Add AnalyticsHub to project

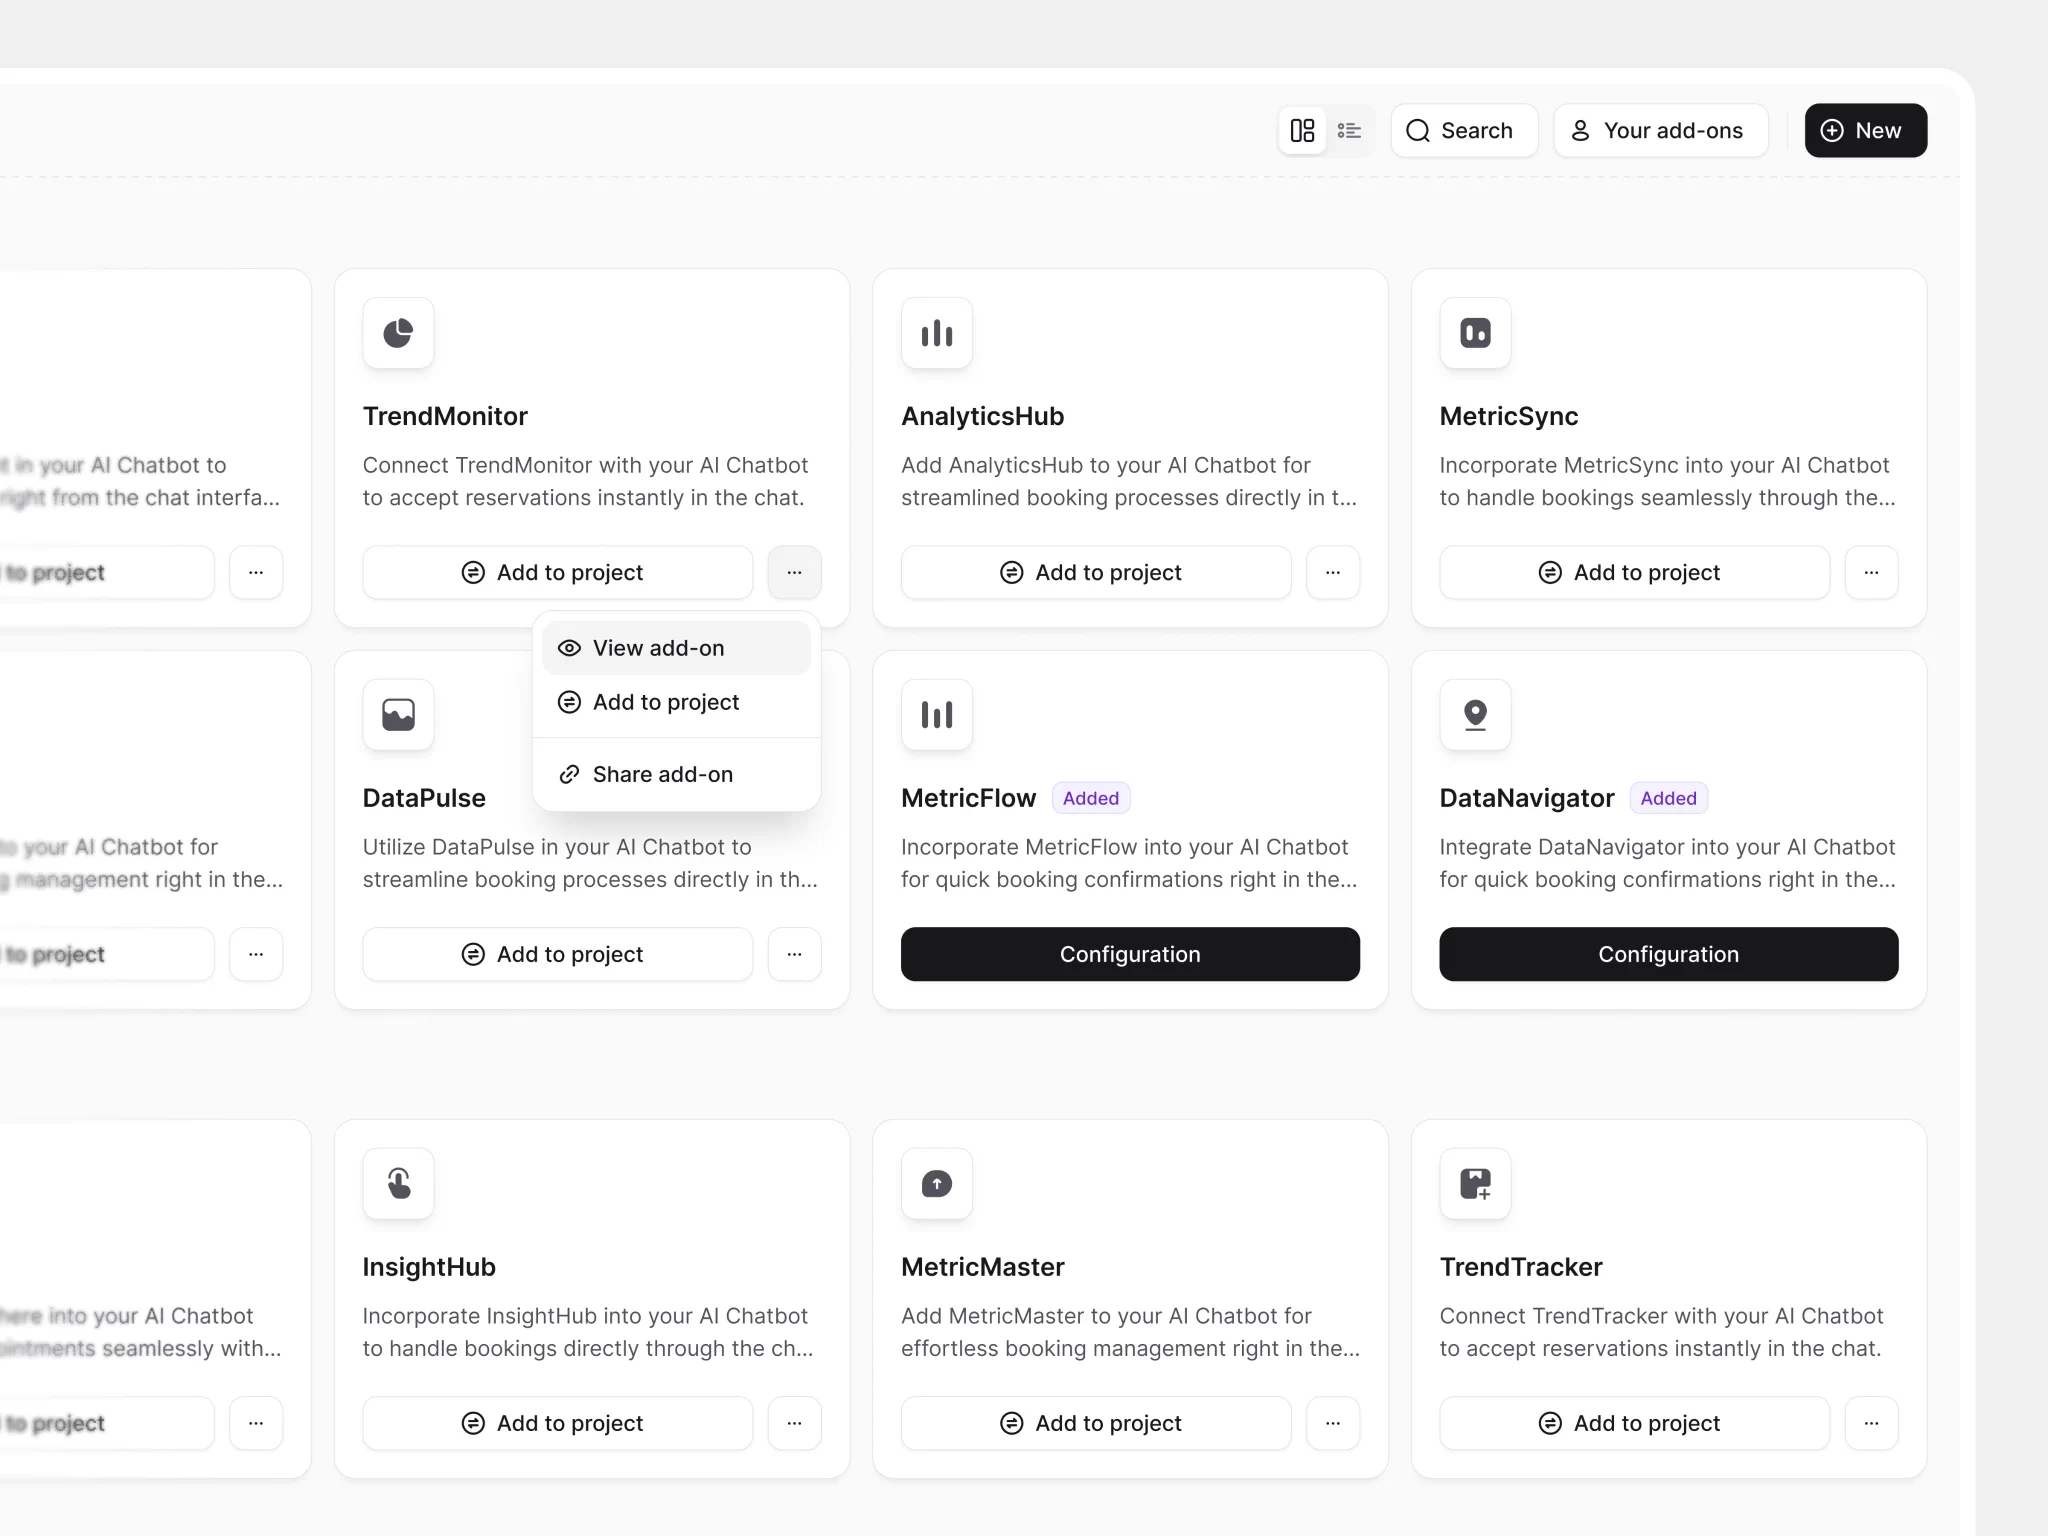[x=1096, y=573]
